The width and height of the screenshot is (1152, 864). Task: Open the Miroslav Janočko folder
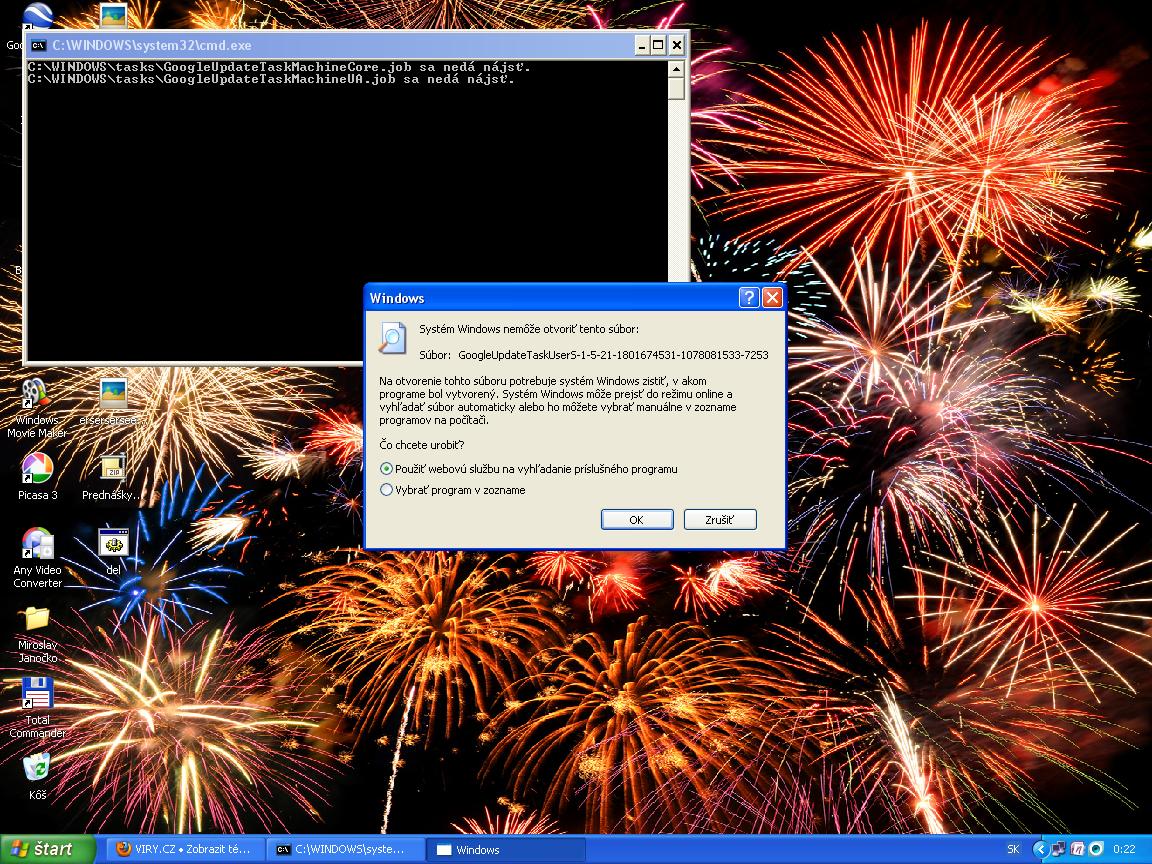tap(37, 619)
